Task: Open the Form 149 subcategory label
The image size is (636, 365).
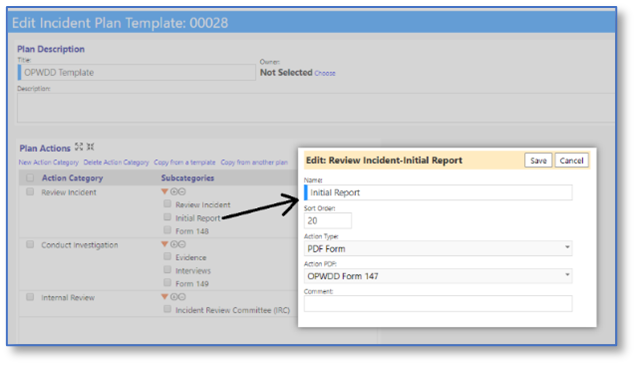Action: [192, 284]
